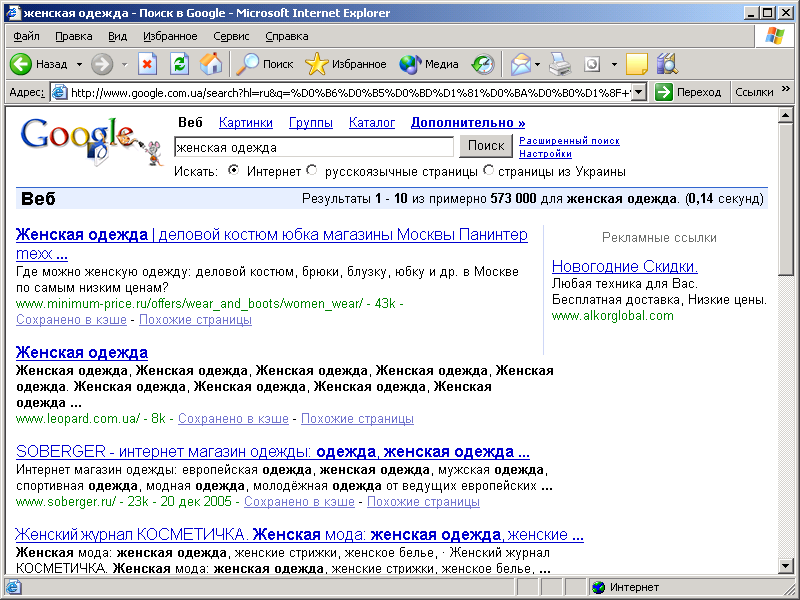This screenshot has height=600, width=800.
Task: Open the SOBERGER интернет магазин result
Action: coord(272,452)
